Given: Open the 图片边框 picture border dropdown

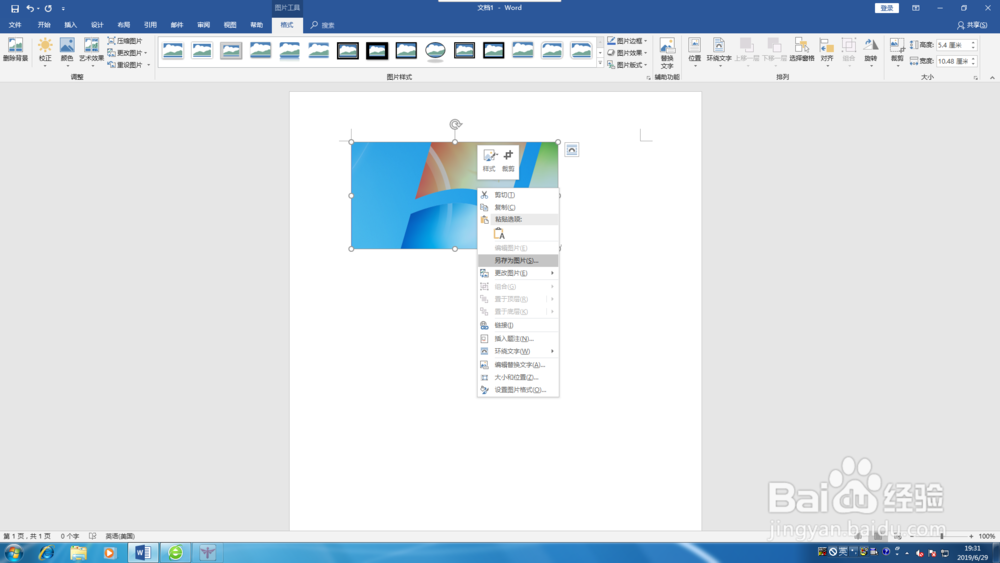Looking at the screenshot, I should 628,41.
